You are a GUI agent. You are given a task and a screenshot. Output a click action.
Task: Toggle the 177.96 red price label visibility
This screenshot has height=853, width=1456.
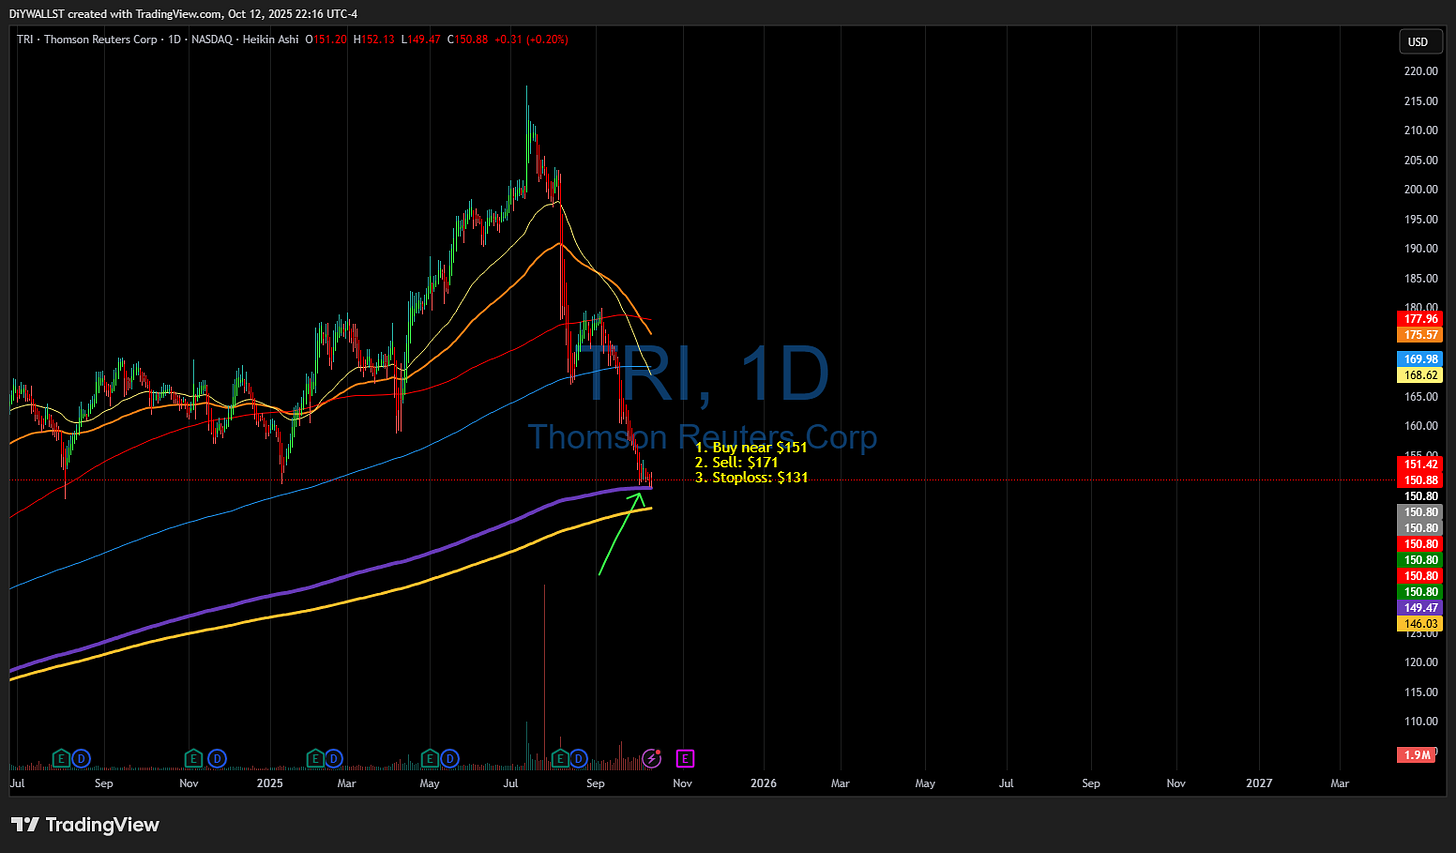click(1420, 319)
